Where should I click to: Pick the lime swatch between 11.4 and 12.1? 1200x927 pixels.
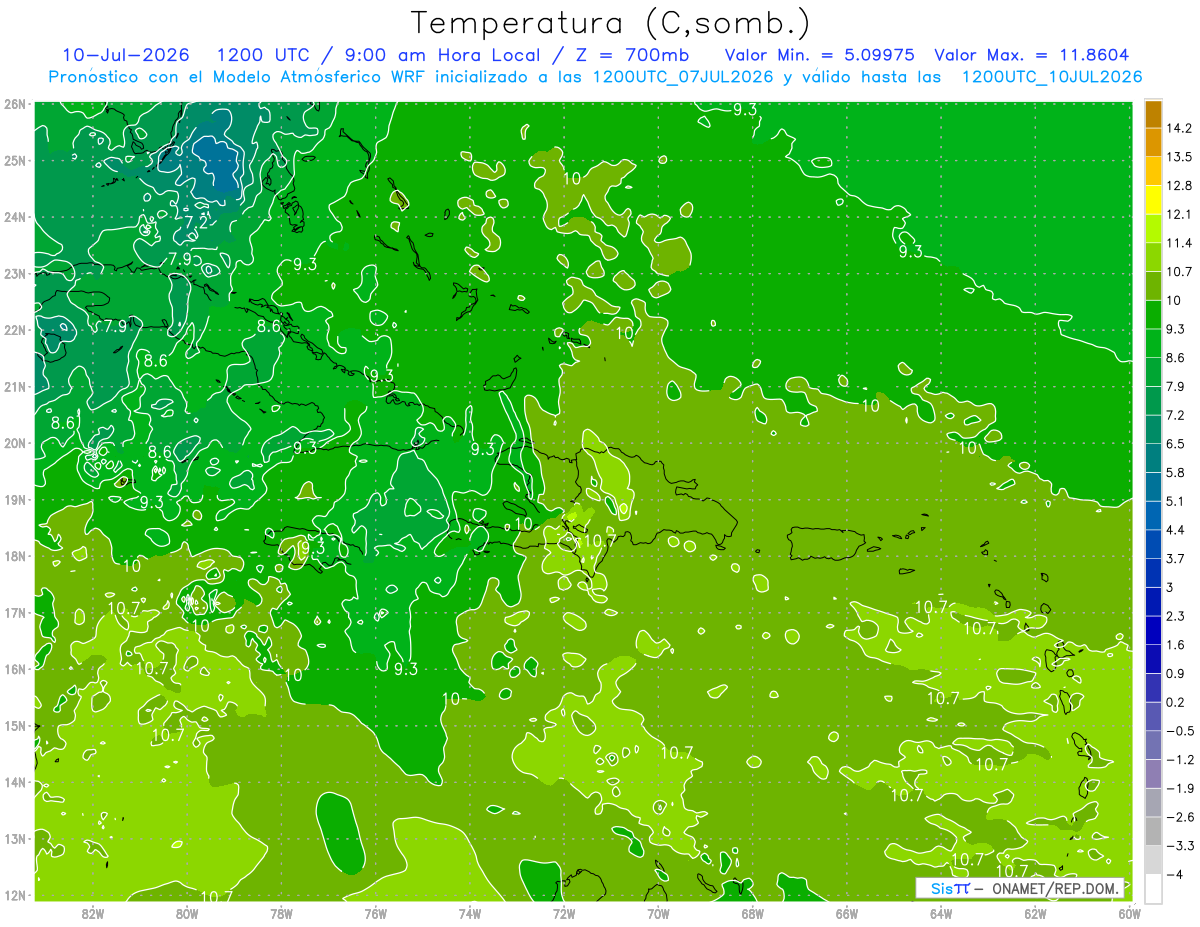[x=1153, y=229]
